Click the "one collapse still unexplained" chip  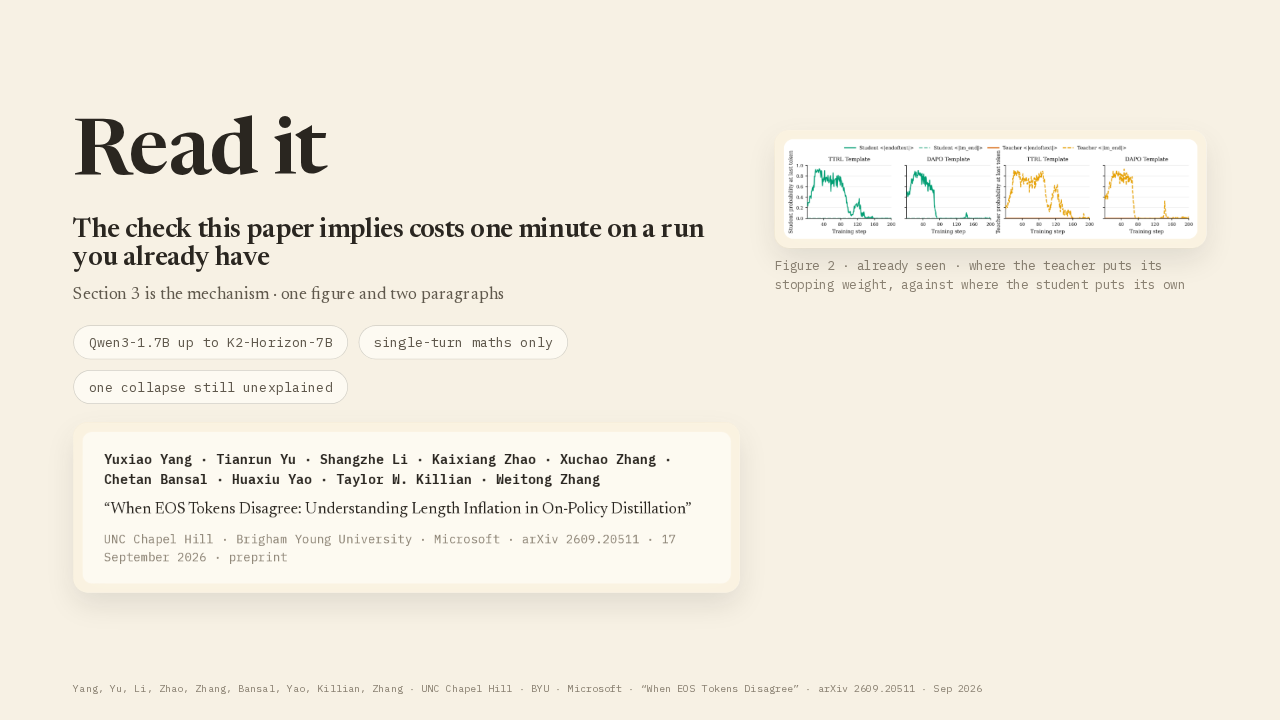pyautogui.click(x=210, y=387)
